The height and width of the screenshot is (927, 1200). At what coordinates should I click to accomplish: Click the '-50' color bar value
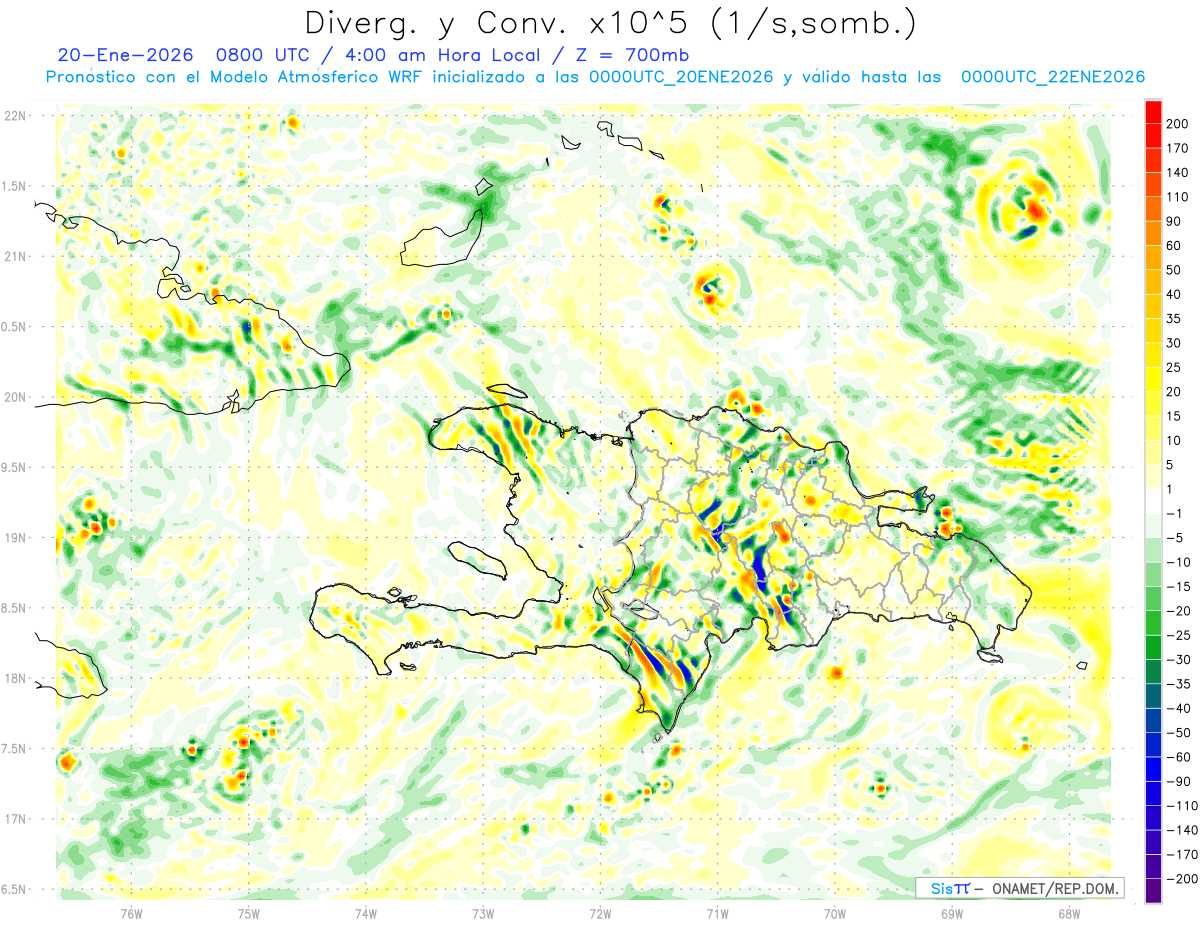tap(1177, 733)
